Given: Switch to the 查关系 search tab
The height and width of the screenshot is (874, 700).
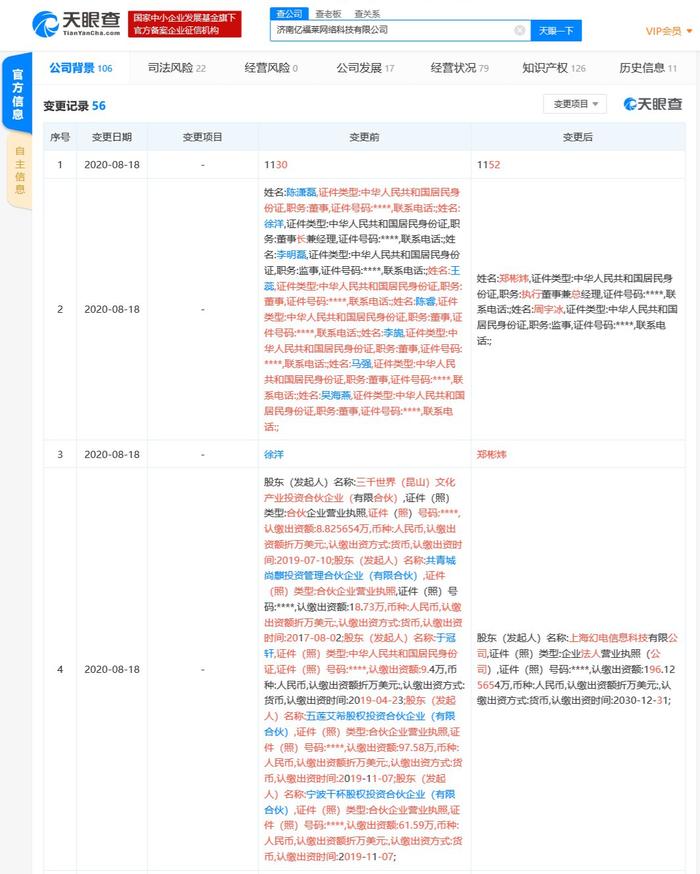Looking at the screenshot, I should pyautogui.click(x=367, y=13).
